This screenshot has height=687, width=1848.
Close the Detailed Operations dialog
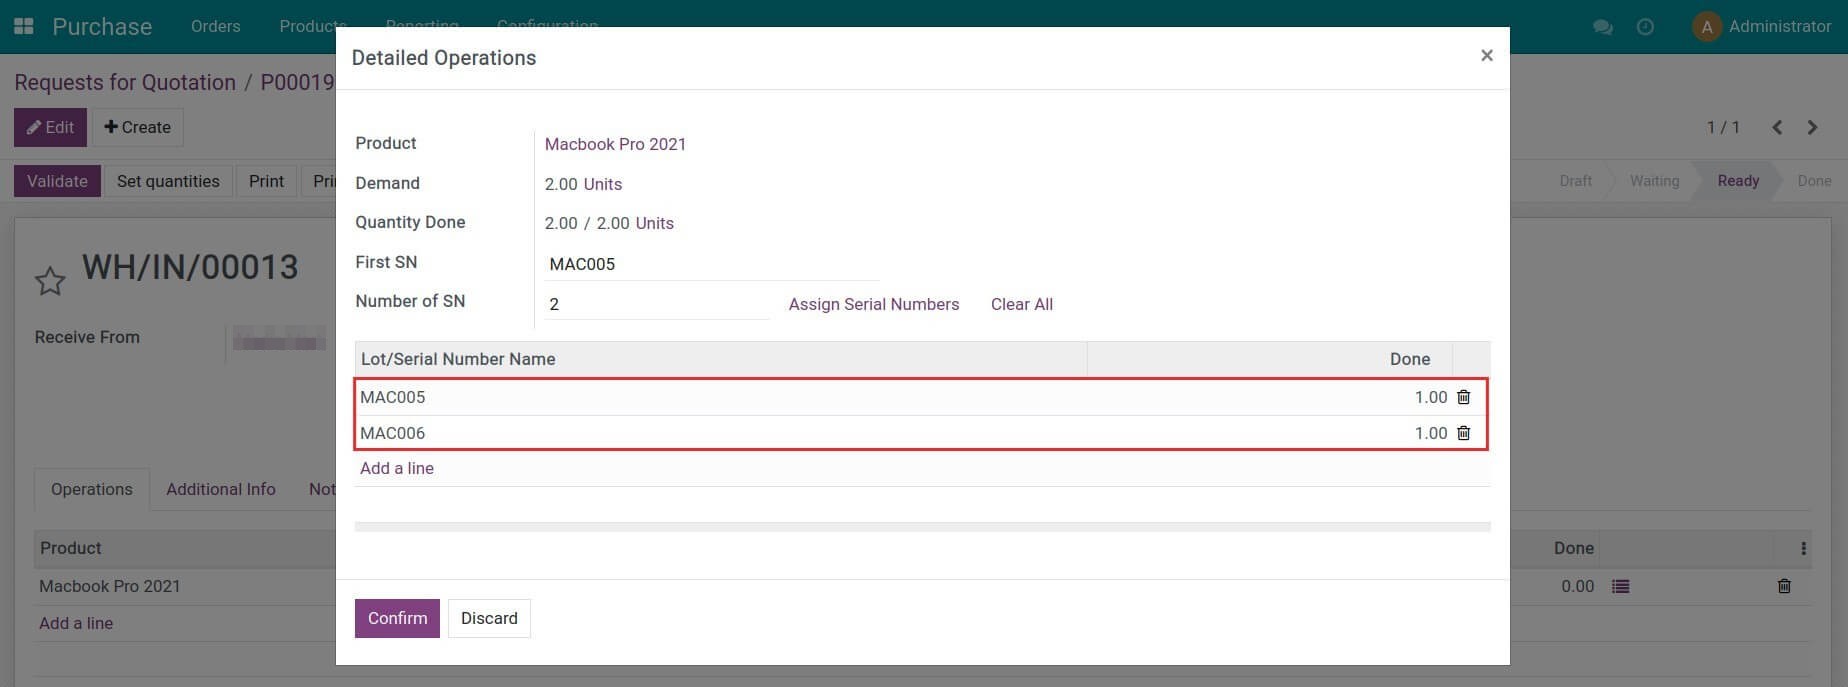click(x=1486, y=56)
